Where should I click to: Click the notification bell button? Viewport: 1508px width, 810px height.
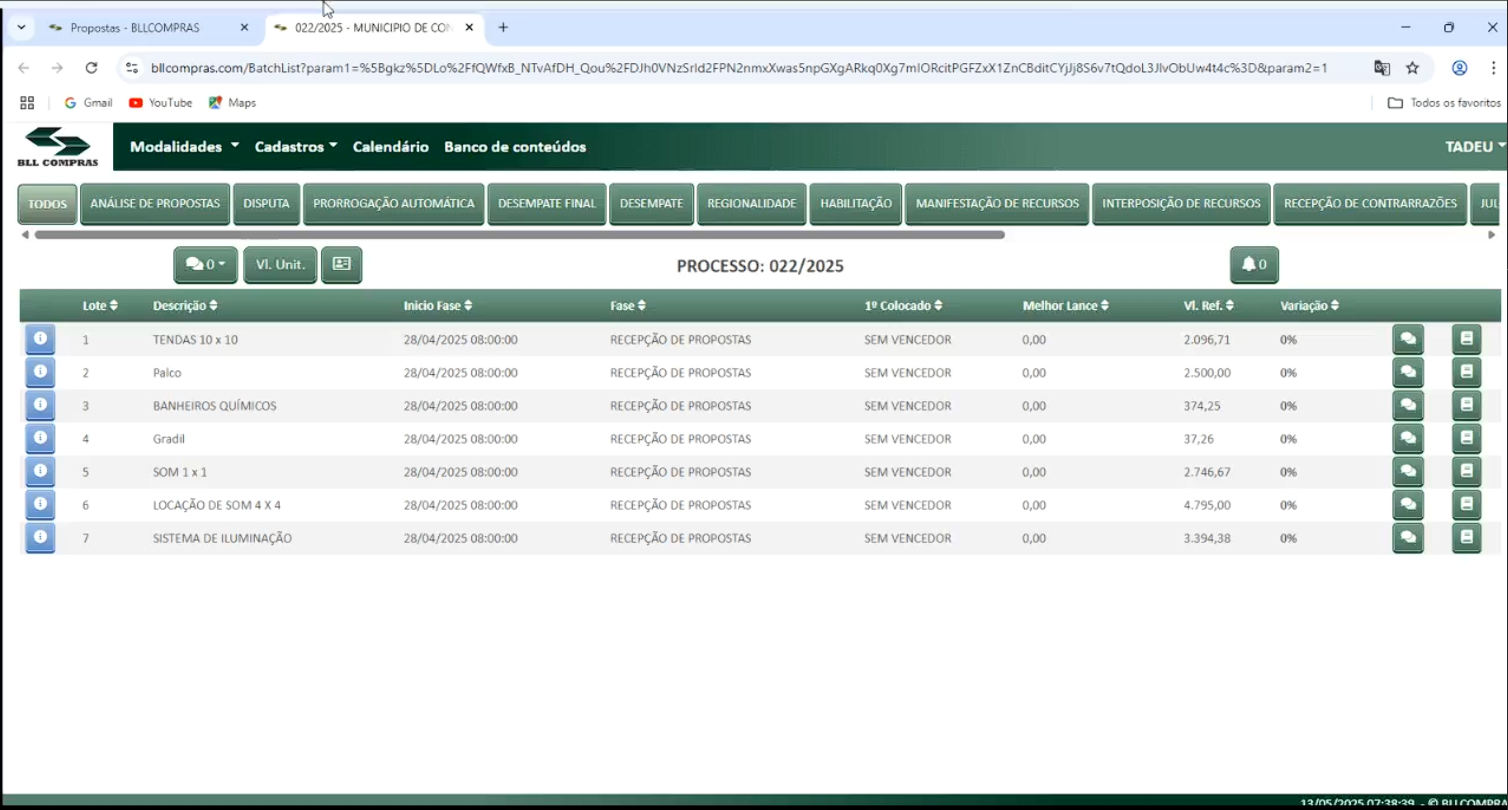point(1254,265)
